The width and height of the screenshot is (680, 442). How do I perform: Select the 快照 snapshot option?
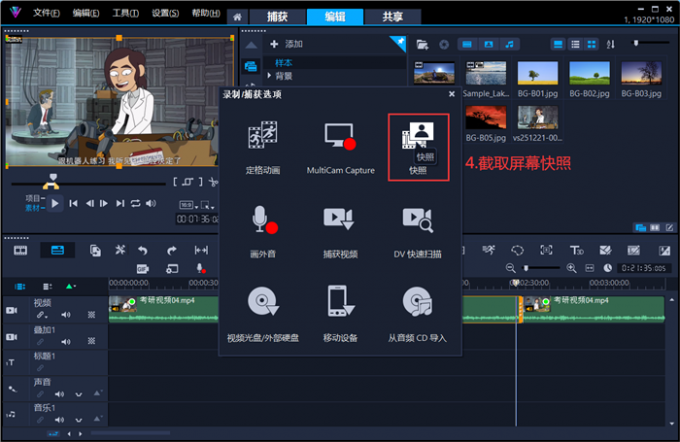coord(418,147)
